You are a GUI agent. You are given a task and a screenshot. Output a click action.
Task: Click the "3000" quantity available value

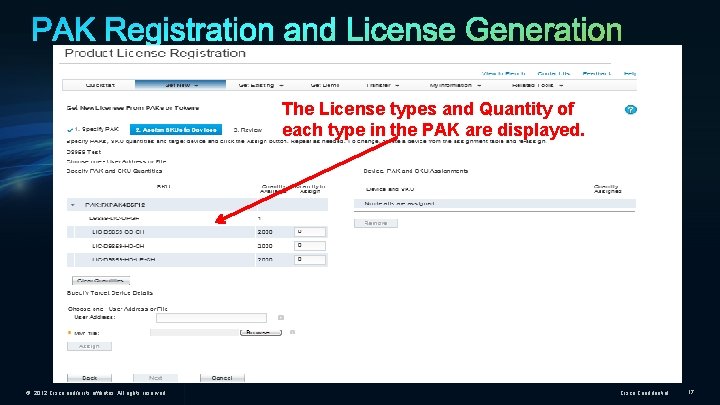265,246
